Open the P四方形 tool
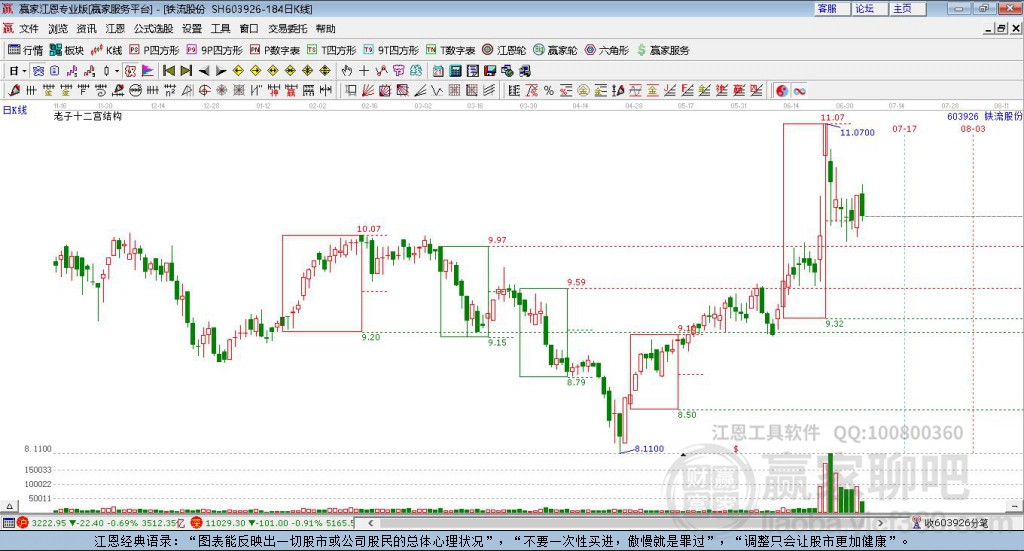Viewport: 1024px width, 551px height. tap(154, 50)
